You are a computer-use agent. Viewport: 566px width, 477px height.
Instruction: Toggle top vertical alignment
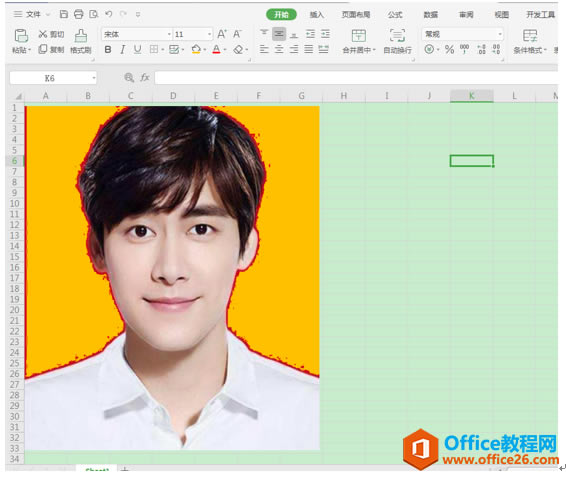pyautogui.click(x=264, y=33)
